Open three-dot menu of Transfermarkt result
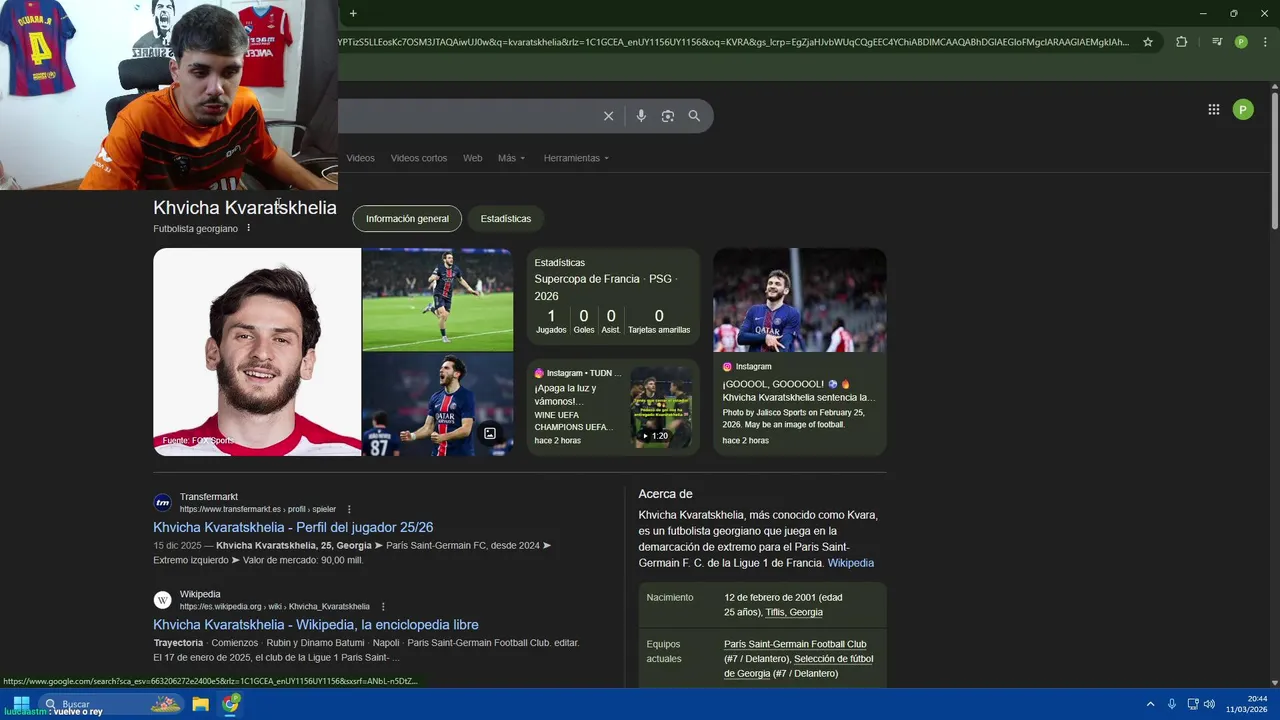Image resolution: width=1280 pixels, height=720 pixels. (x=349, y=509)
